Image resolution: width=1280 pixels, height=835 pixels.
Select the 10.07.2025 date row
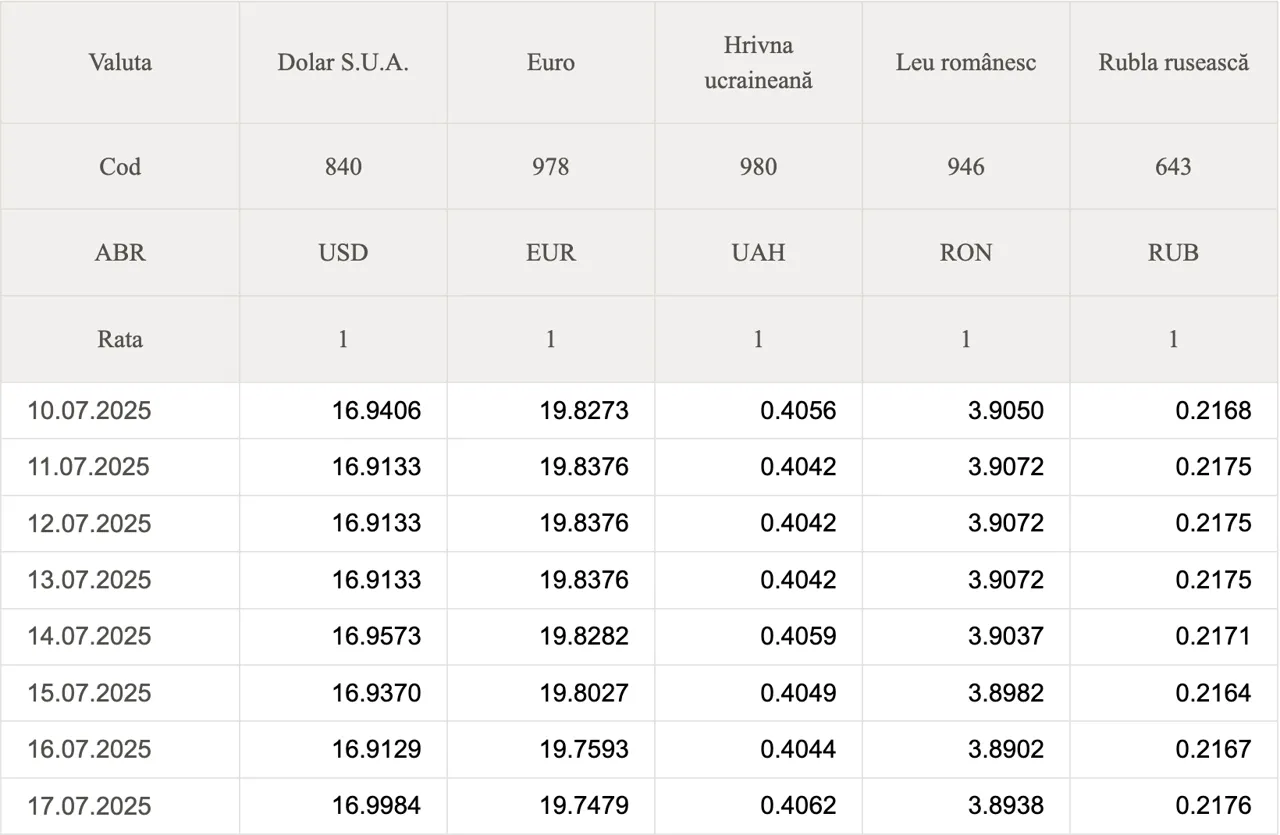640,410
